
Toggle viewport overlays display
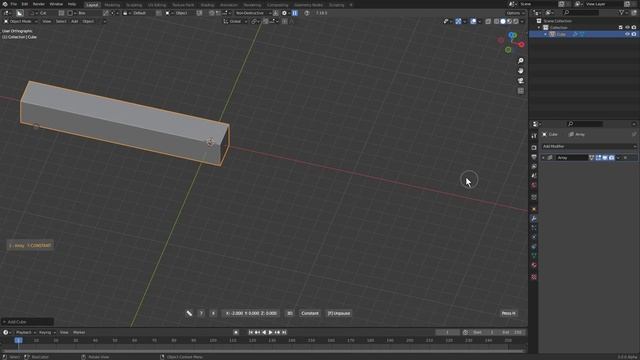(473, 21)
